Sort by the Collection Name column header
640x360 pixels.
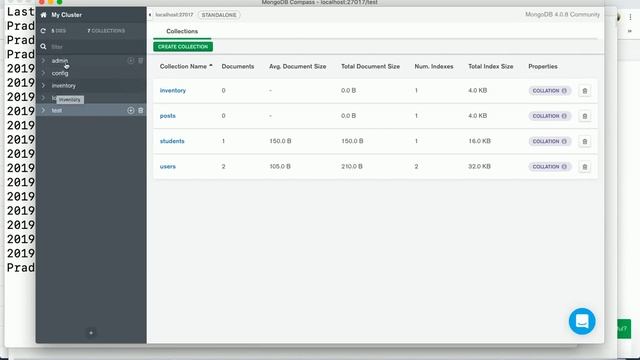[186, 66]
